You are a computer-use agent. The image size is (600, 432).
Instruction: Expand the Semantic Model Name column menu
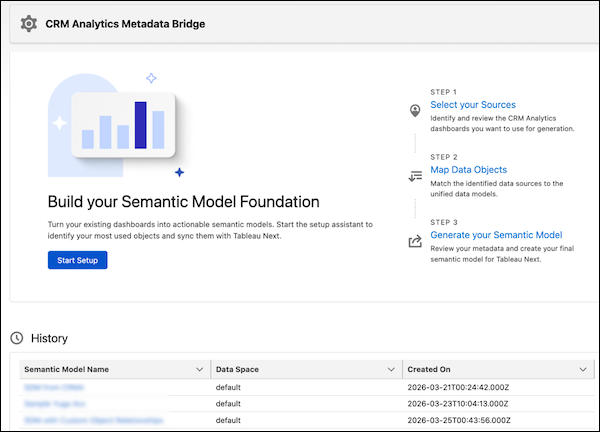(199, 369)
